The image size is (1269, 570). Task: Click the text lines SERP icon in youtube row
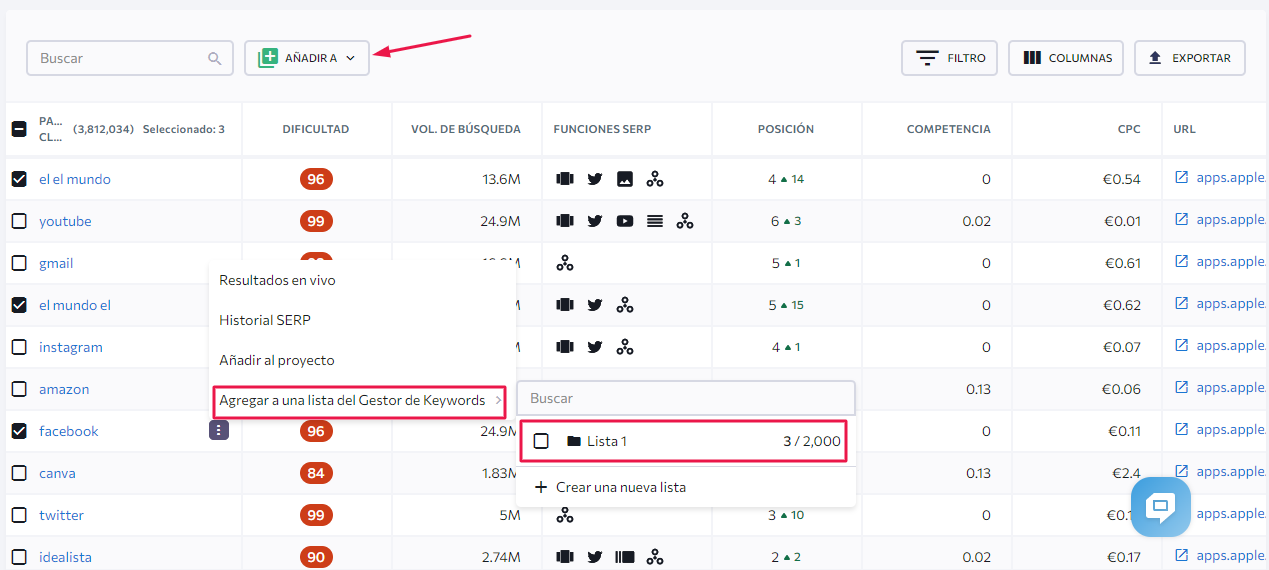point(655,221)
